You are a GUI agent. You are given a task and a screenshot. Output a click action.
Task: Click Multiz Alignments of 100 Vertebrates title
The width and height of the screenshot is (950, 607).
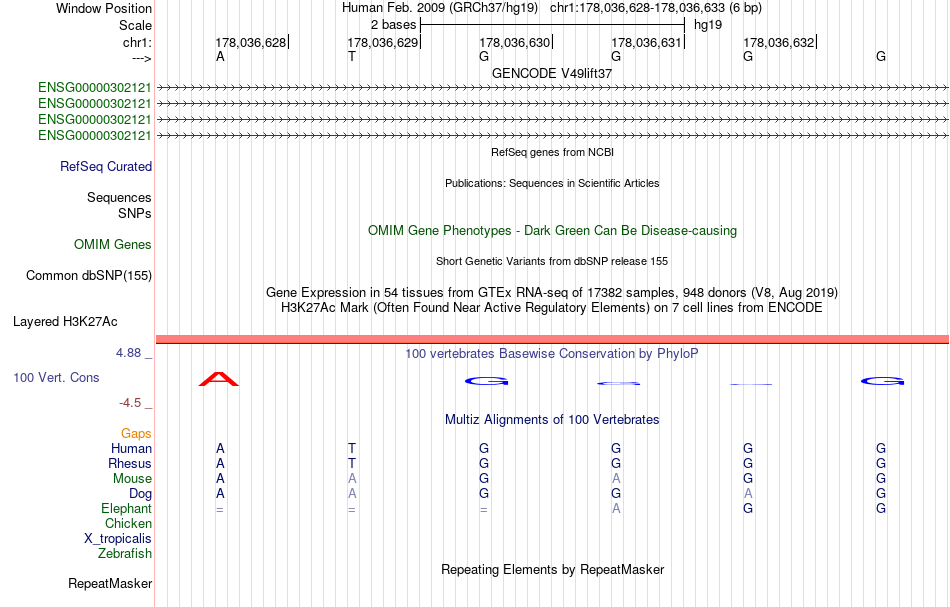tap(552, 420)
